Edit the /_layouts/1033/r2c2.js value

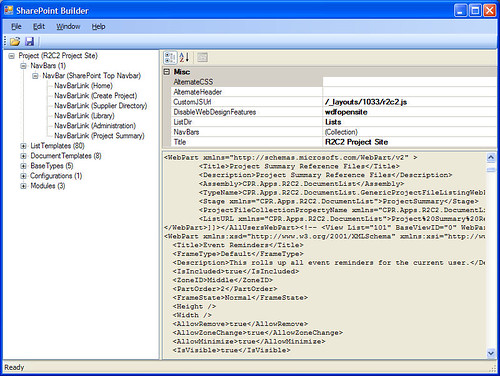366,102
